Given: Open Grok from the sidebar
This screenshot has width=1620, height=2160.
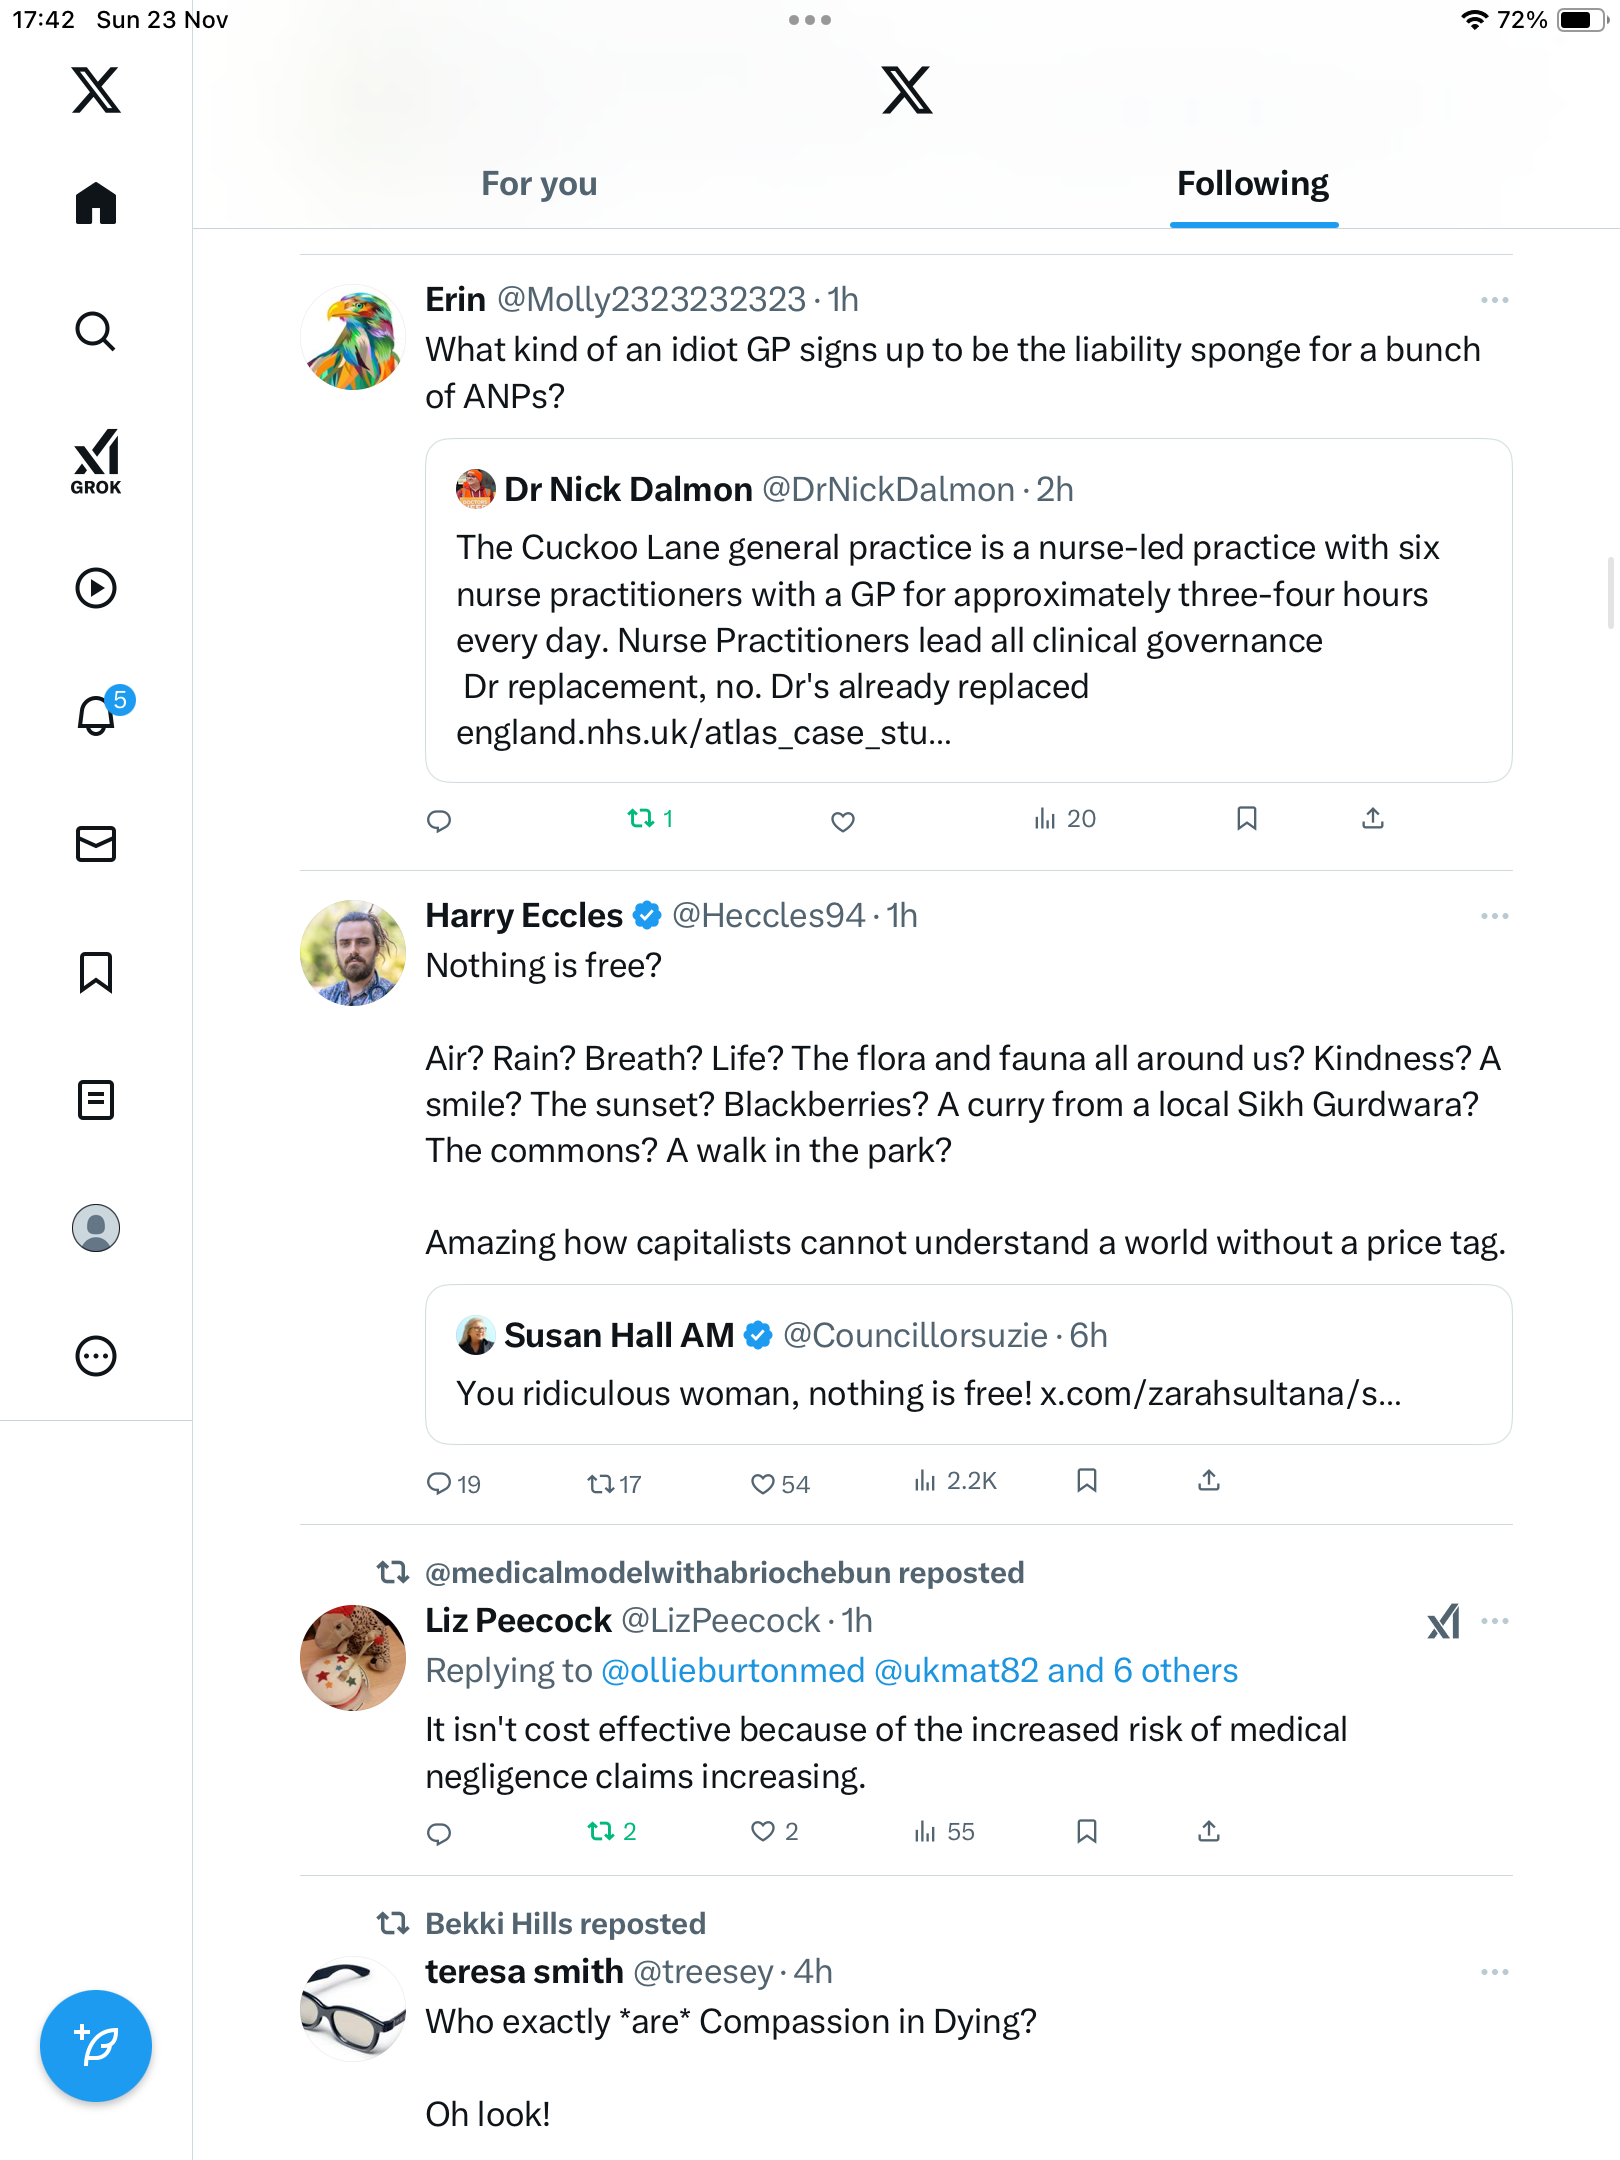Looking at the screenshot, I should tap(96, 461).
